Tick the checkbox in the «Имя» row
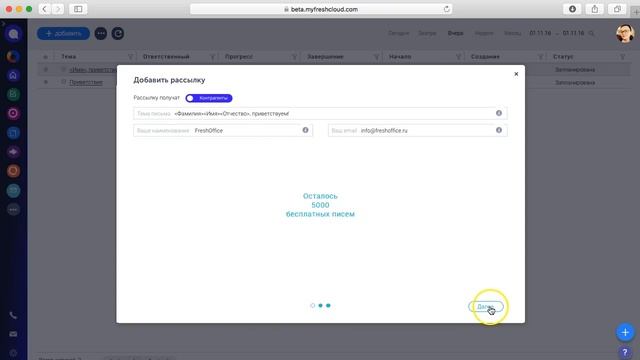640x360 pixels. pos(63,69)
